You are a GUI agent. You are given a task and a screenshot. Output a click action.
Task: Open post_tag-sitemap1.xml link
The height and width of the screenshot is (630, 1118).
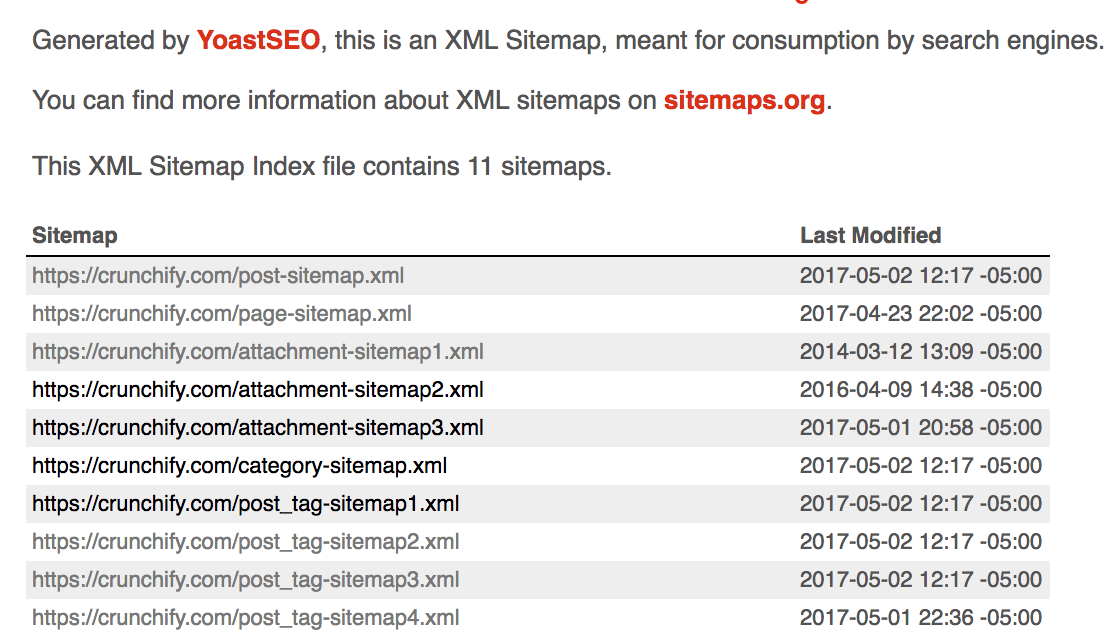point(245,504)
